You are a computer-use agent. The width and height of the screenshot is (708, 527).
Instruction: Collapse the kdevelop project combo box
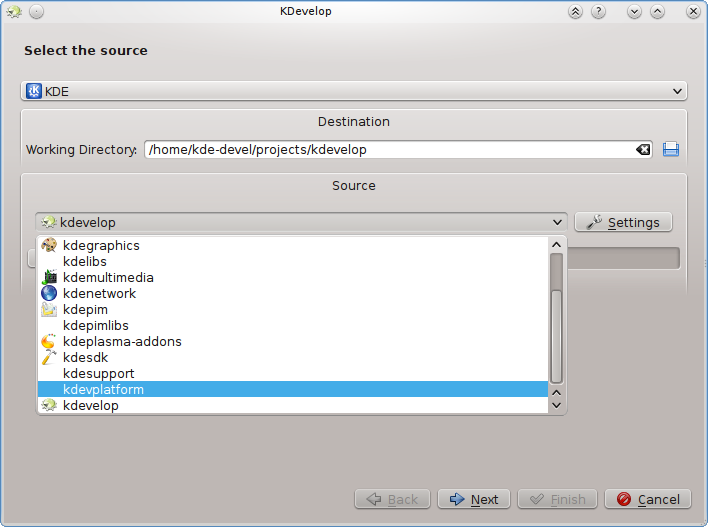coord(301,222)
